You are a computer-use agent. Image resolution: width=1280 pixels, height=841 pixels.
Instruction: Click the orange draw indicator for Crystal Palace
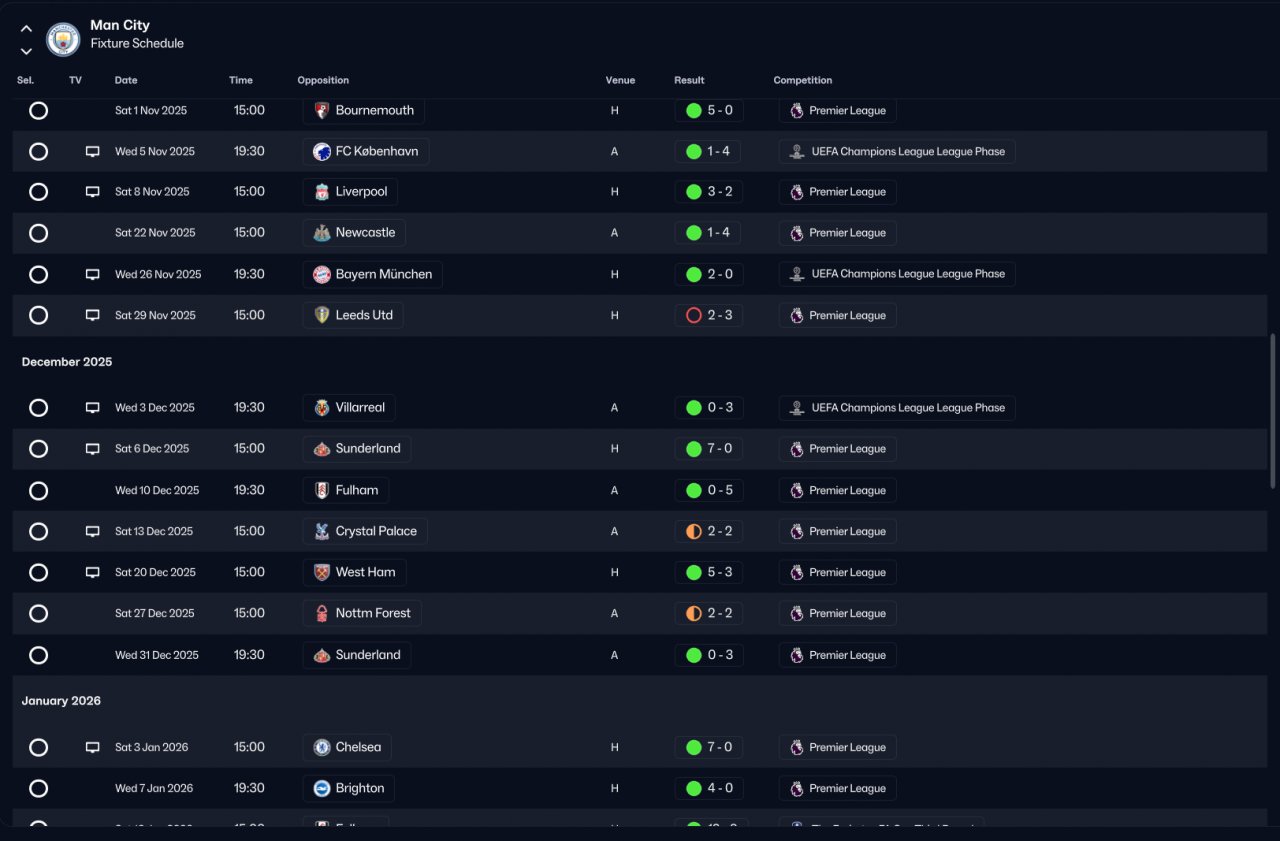click(x=694, y=531)
